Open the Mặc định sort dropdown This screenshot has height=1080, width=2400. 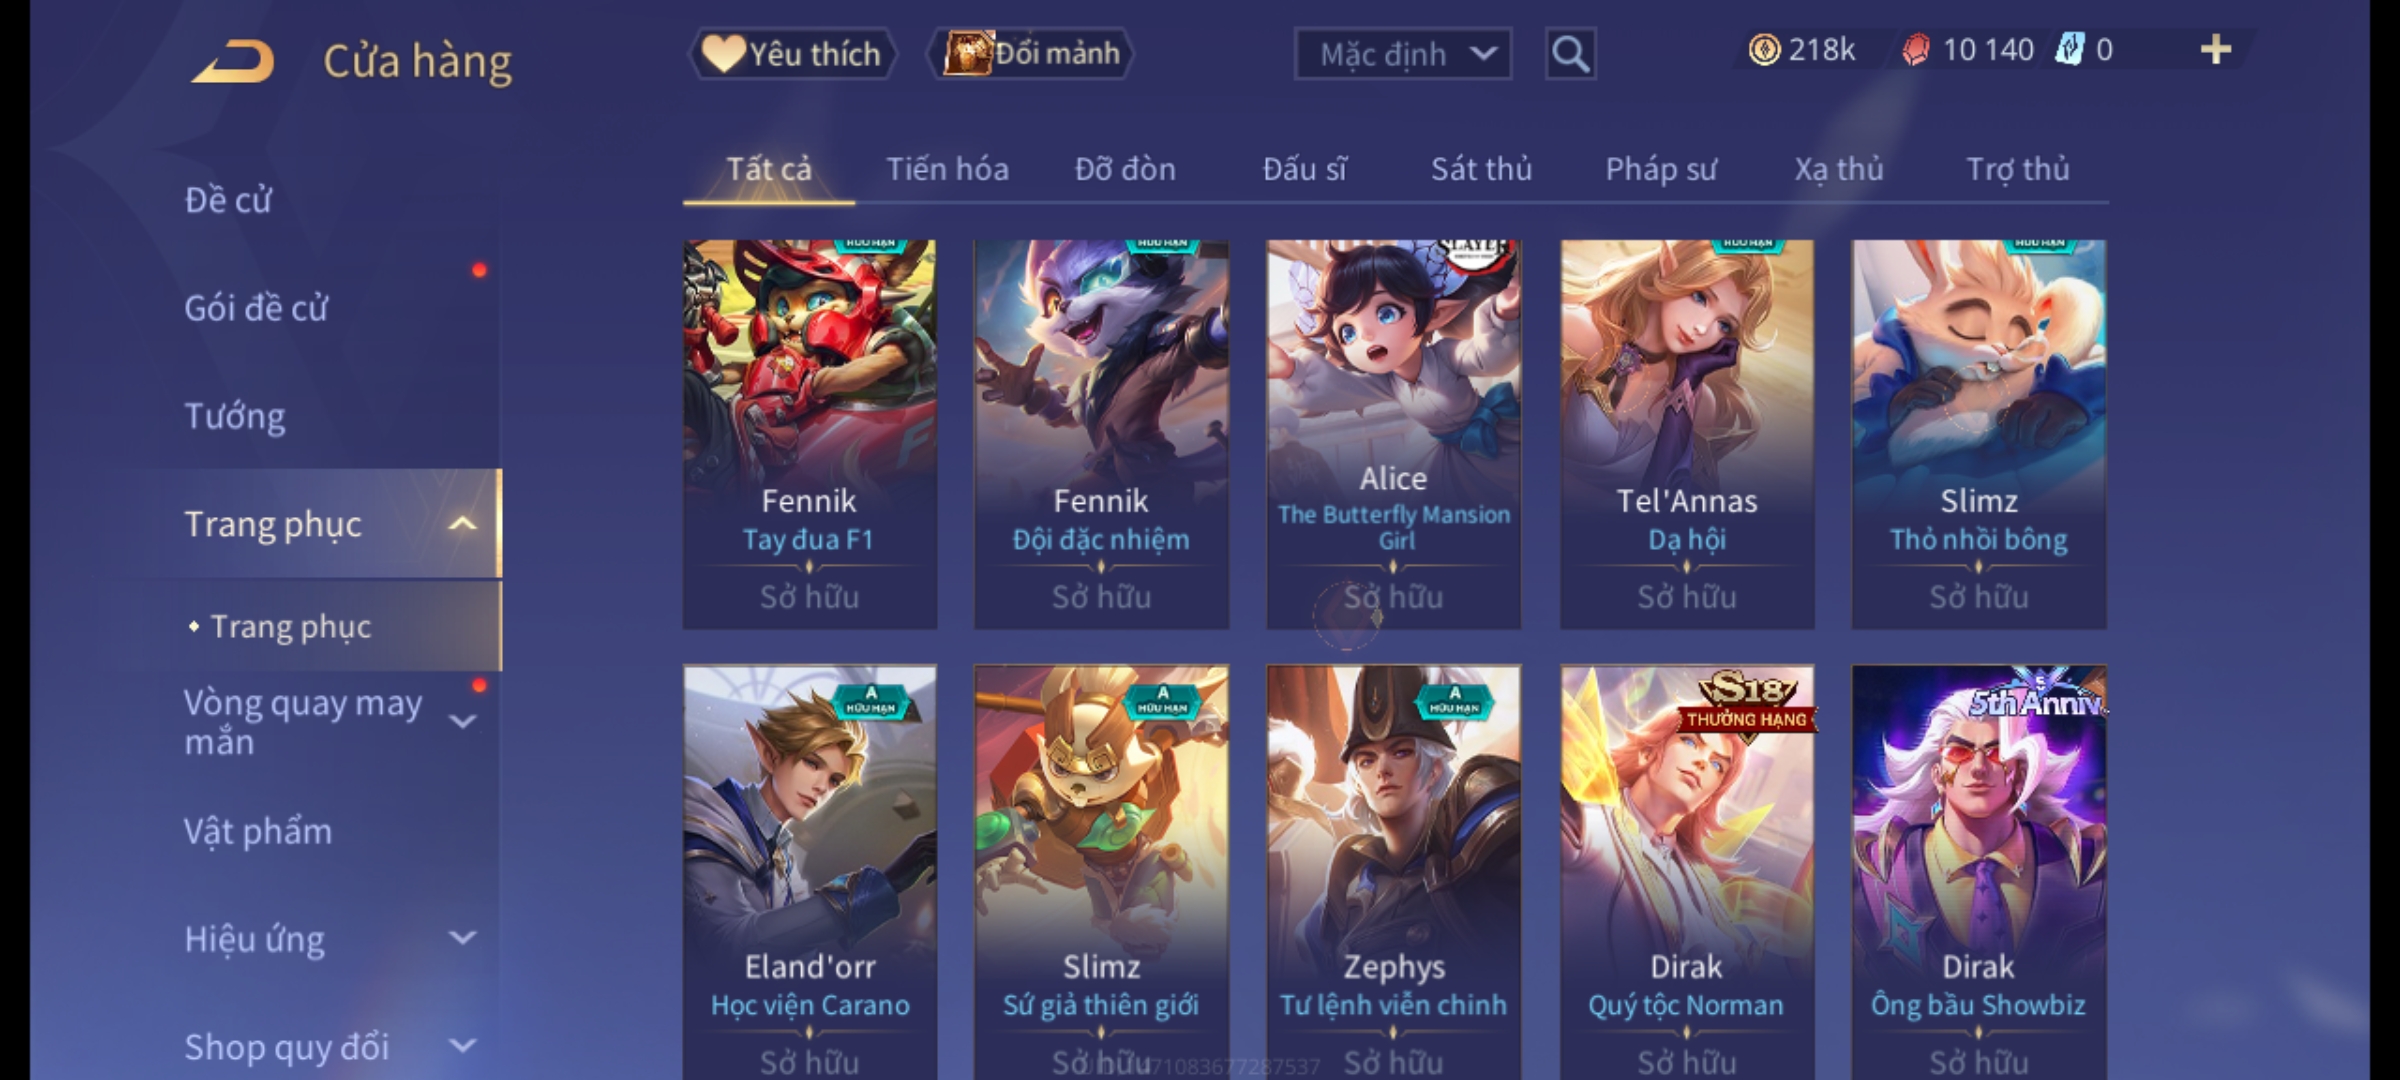point(1402,54)
